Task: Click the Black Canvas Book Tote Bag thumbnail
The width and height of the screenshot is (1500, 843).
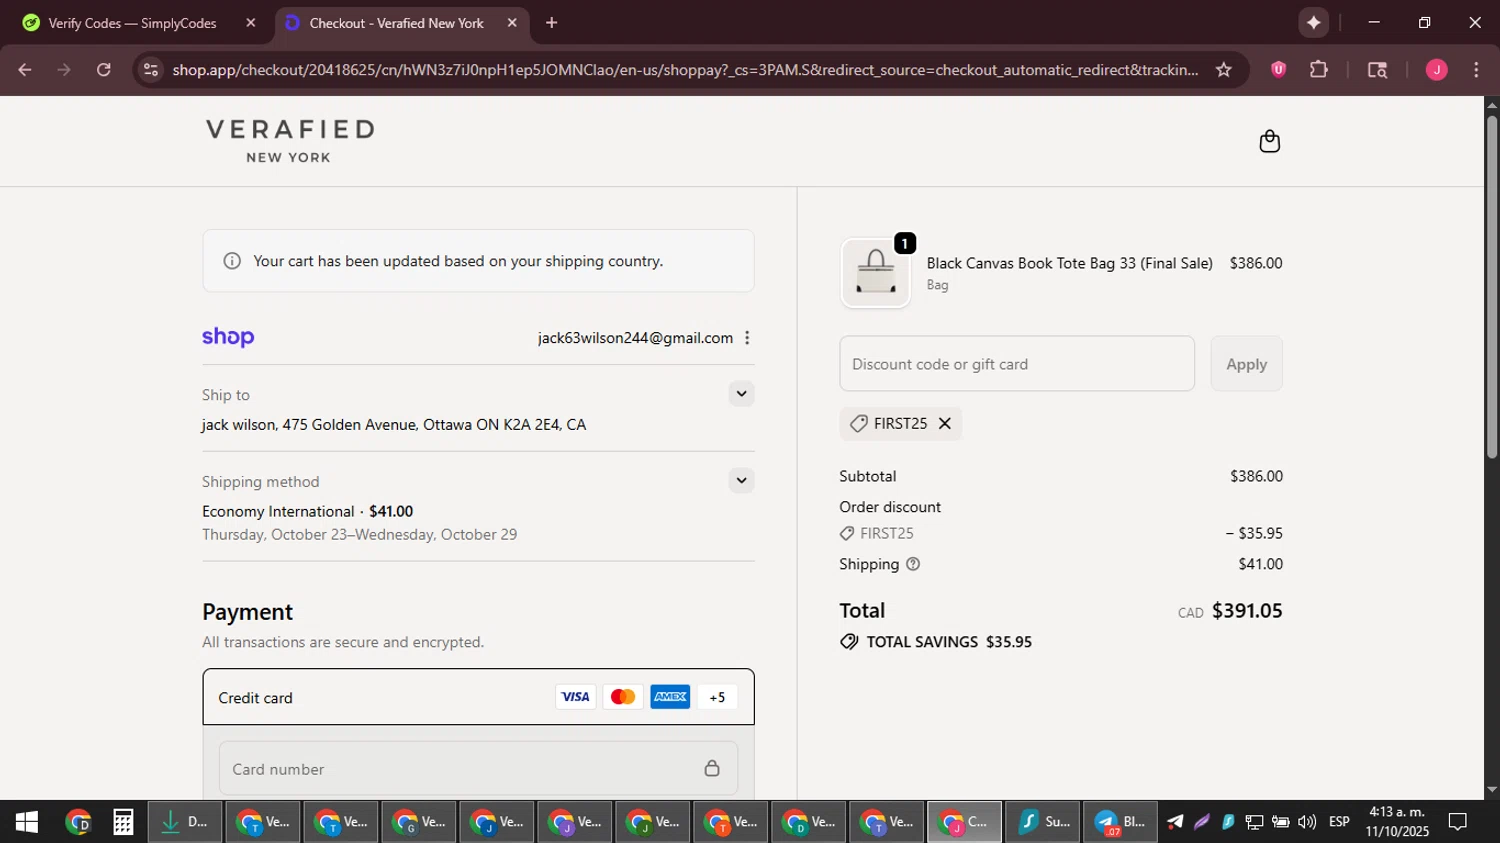Action: pyautogui.click(x=876, y=273)
